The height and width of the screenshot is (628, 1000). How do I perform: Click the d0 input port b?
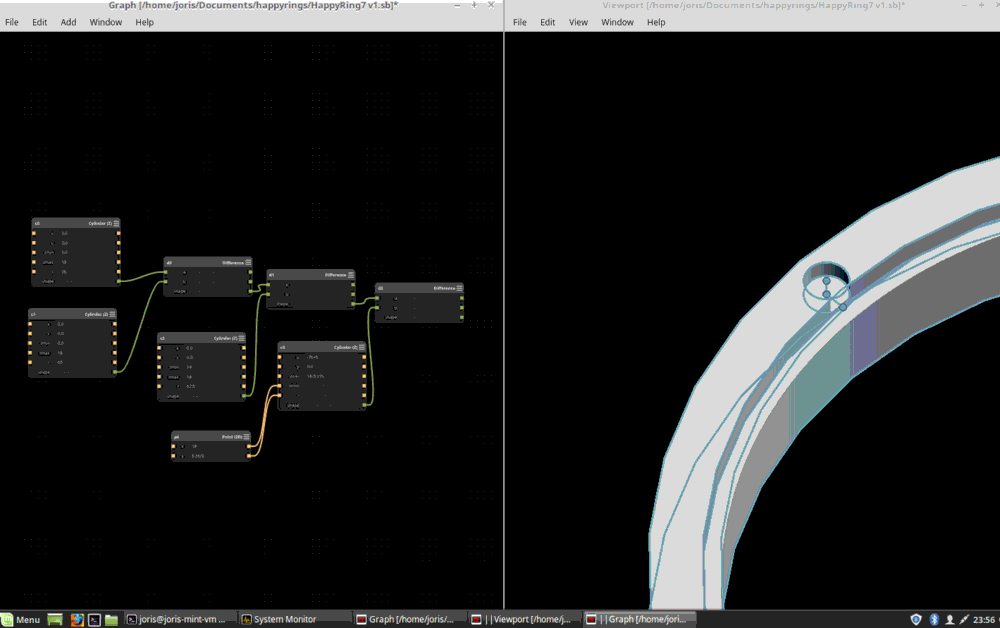166,281
